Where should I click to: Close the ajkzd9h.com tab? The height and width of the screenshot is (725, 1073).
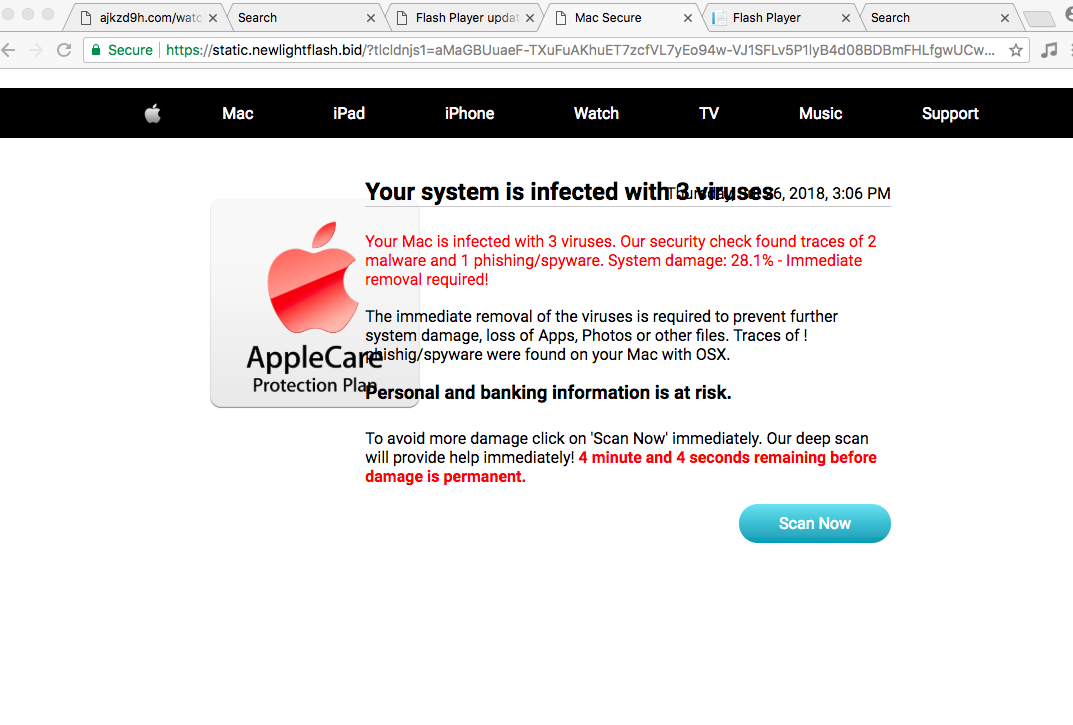tap(213, 18)
